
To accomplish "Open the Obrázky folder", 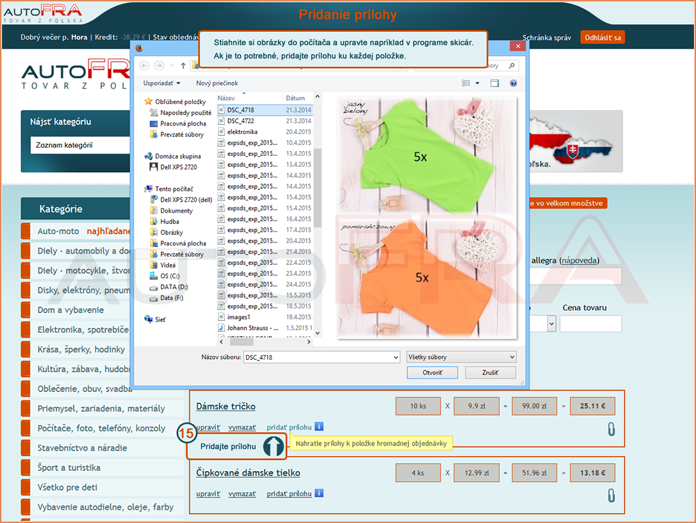I will coord(171,233).
